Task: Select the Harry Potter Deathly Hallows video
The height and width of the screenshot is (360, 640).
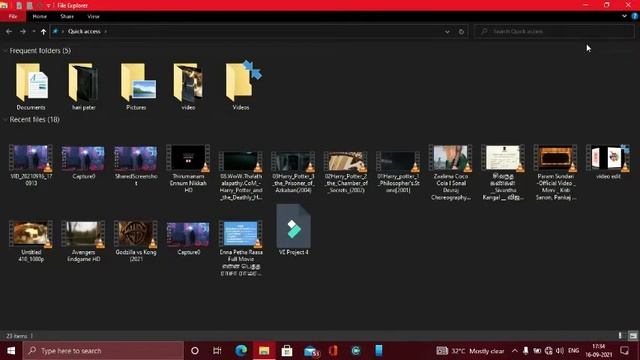Action: point(241,176)
